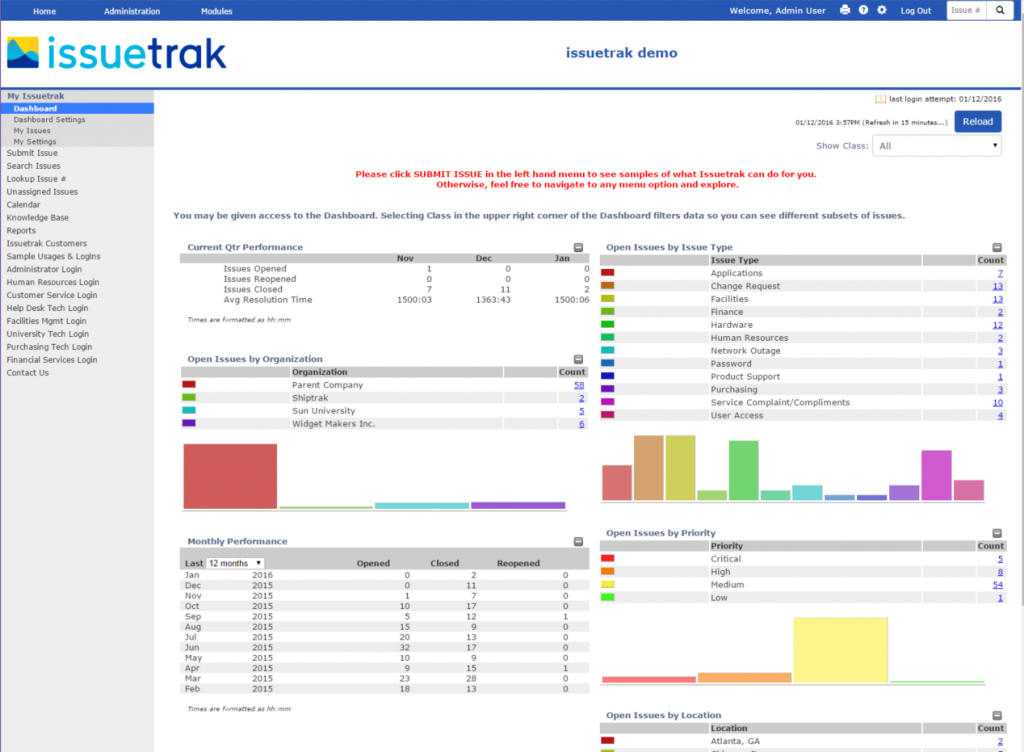
Task: Open Calendar in sidebar
Action: tap(23, 205)
